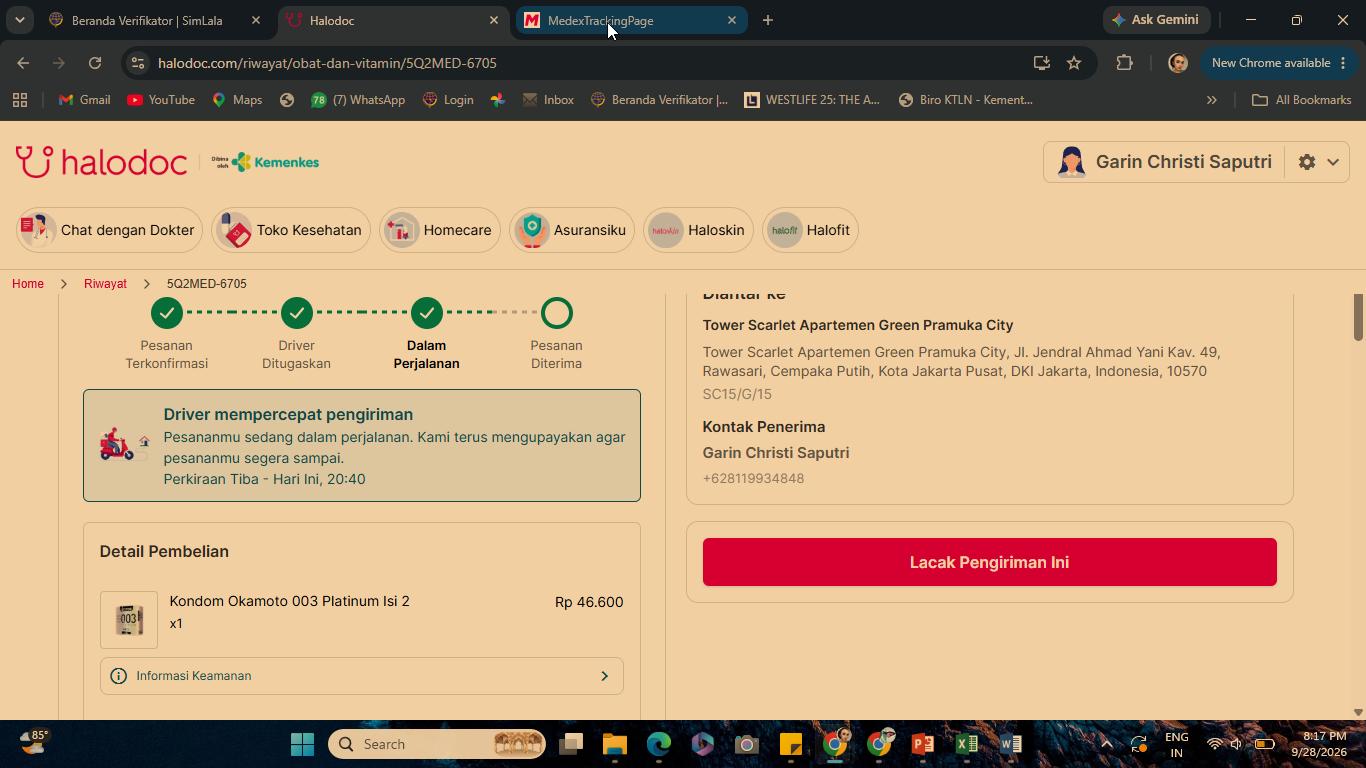Expand the account dropdown arrow
The width and height of the screenshot is (1366, 768).
point(1333,162)
